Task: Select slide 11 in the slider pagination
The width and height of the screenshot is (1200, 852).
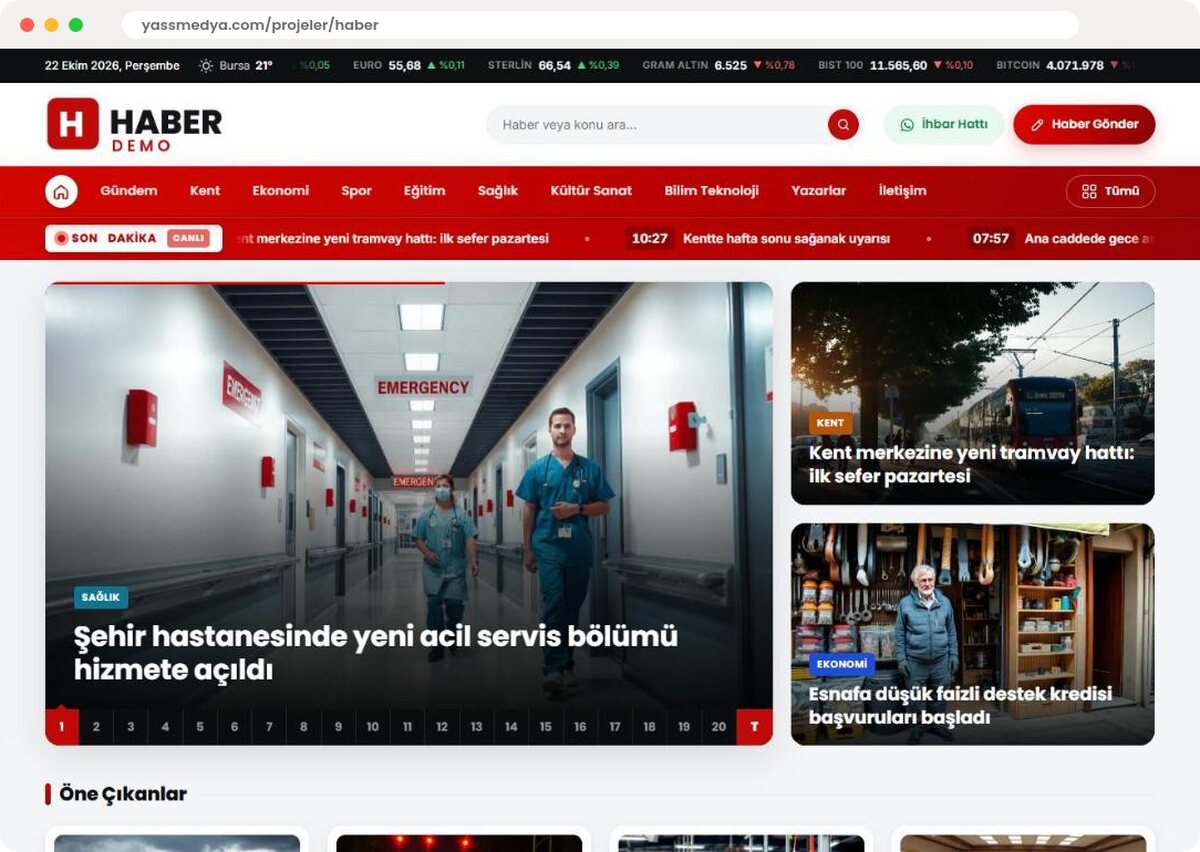Action: (407, 727)
